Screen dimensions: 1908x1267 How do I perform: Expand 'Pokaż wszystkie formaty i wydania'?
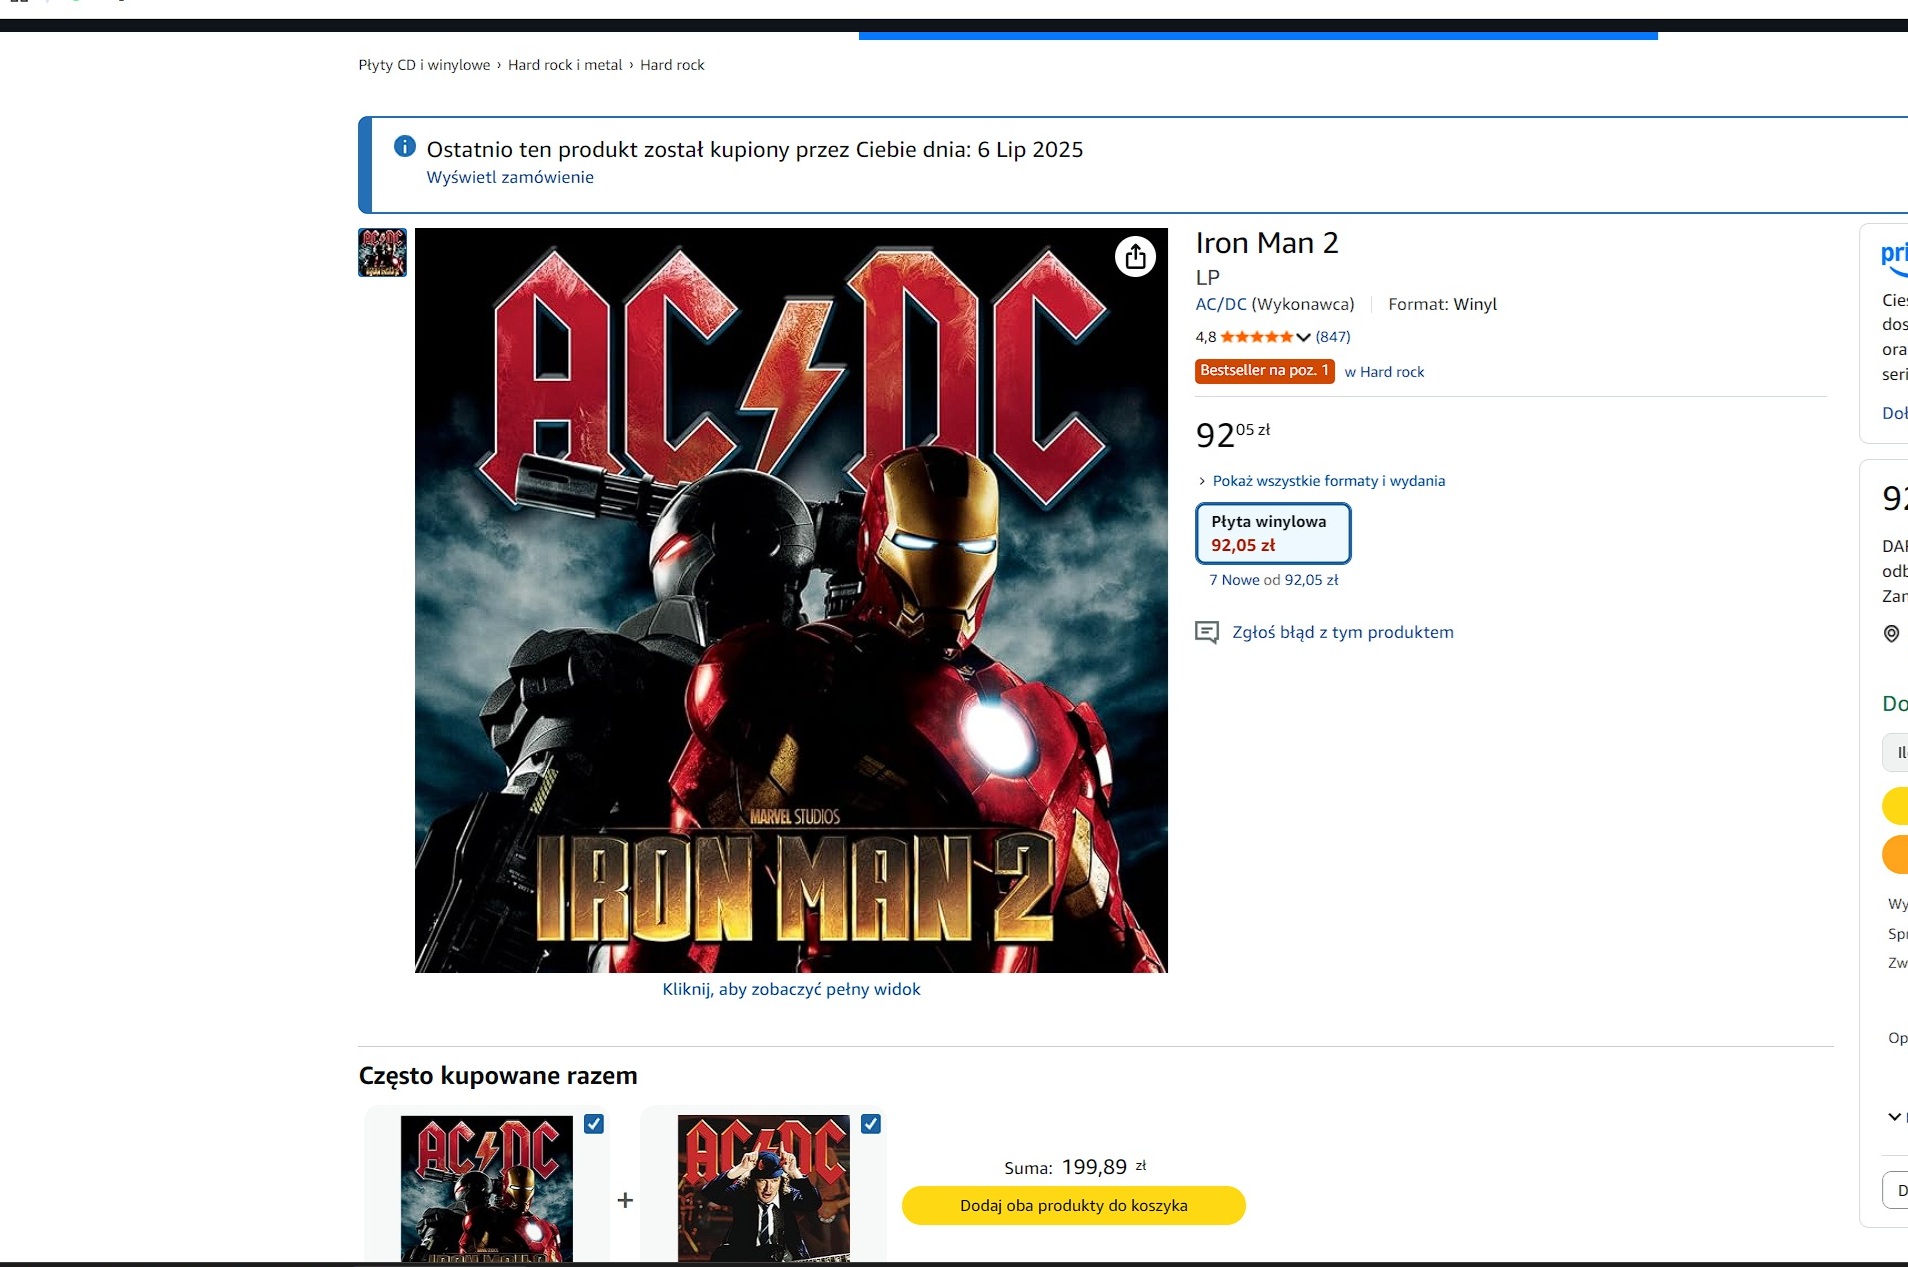(x=1328, y=481)
